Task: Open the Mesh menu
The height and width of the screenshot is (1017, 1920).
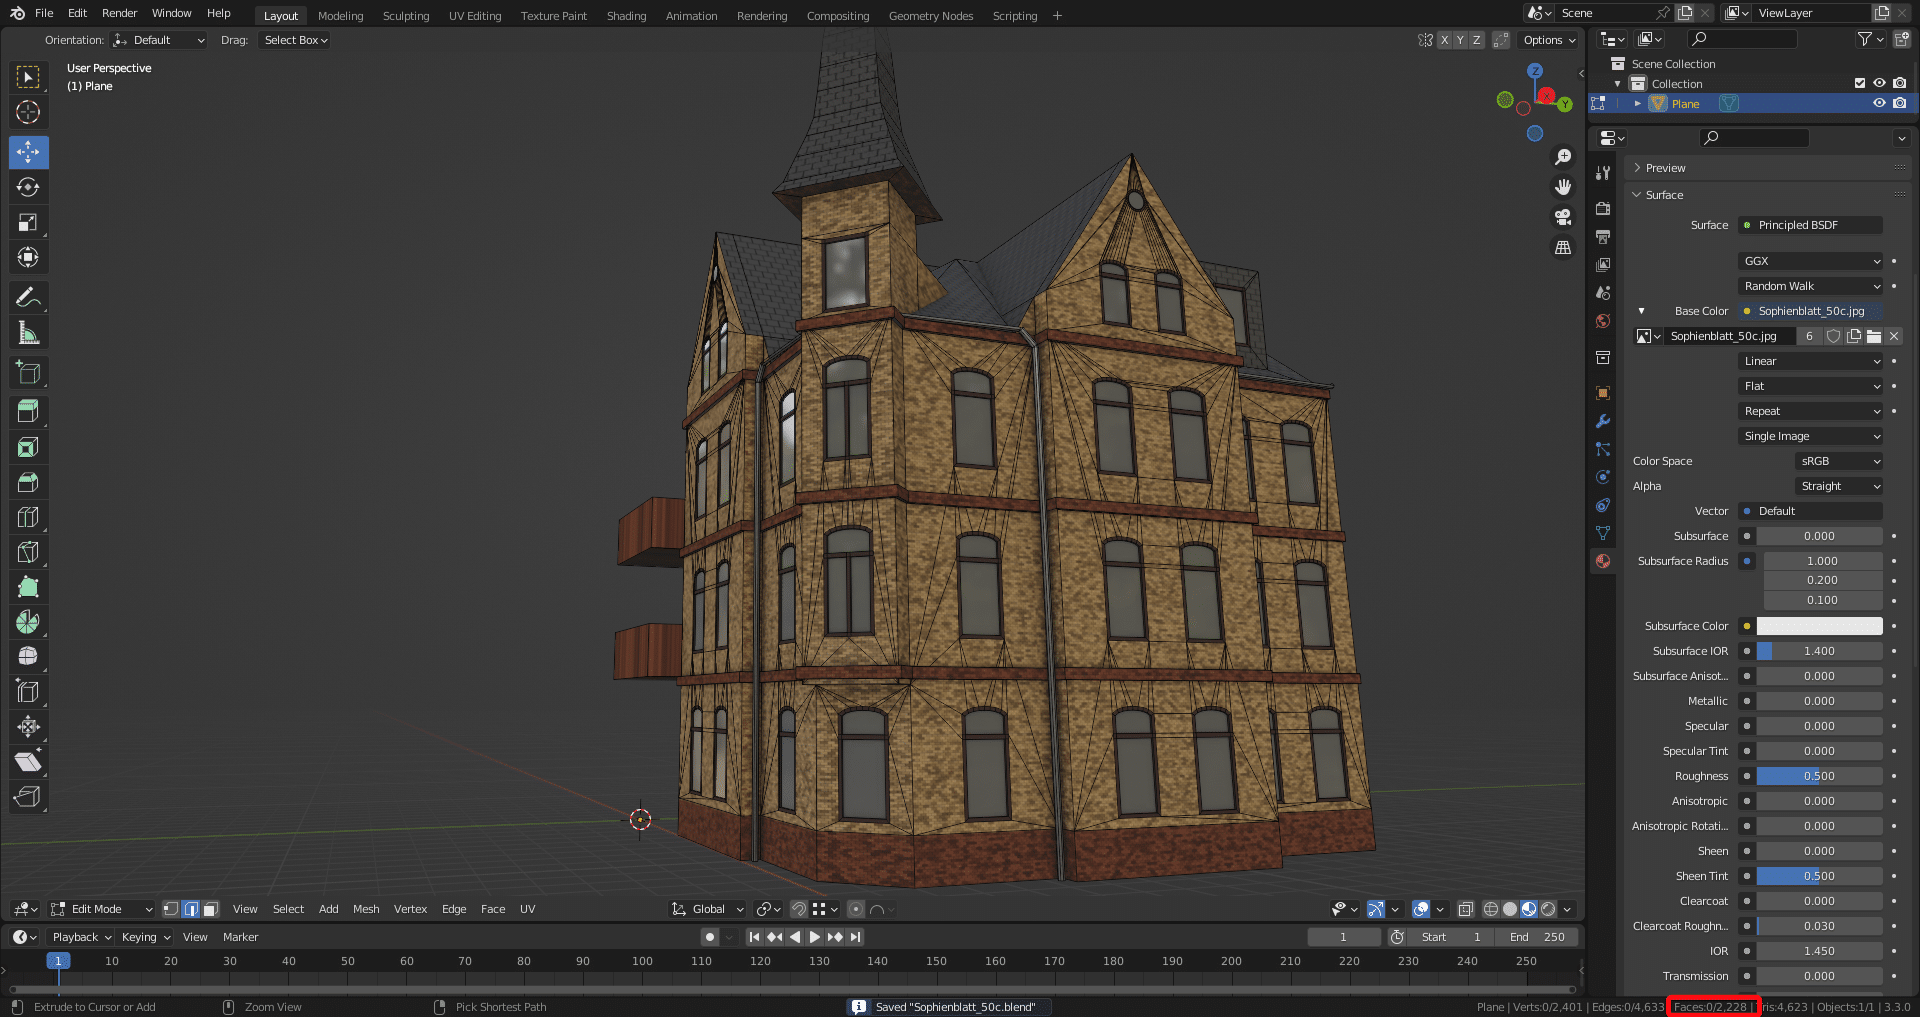Action: [366, 909]
